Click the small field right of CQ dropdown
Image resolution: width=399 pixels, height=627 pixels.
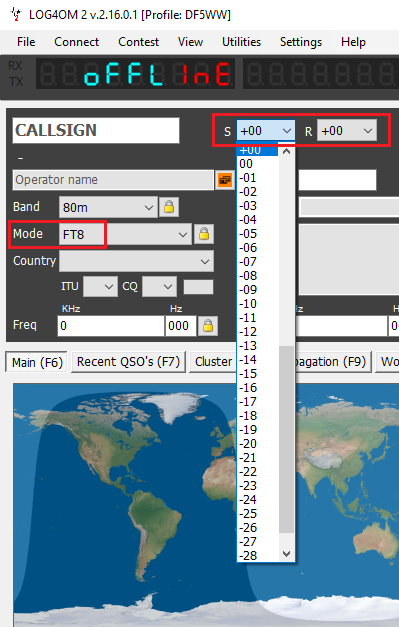point(198,287)
